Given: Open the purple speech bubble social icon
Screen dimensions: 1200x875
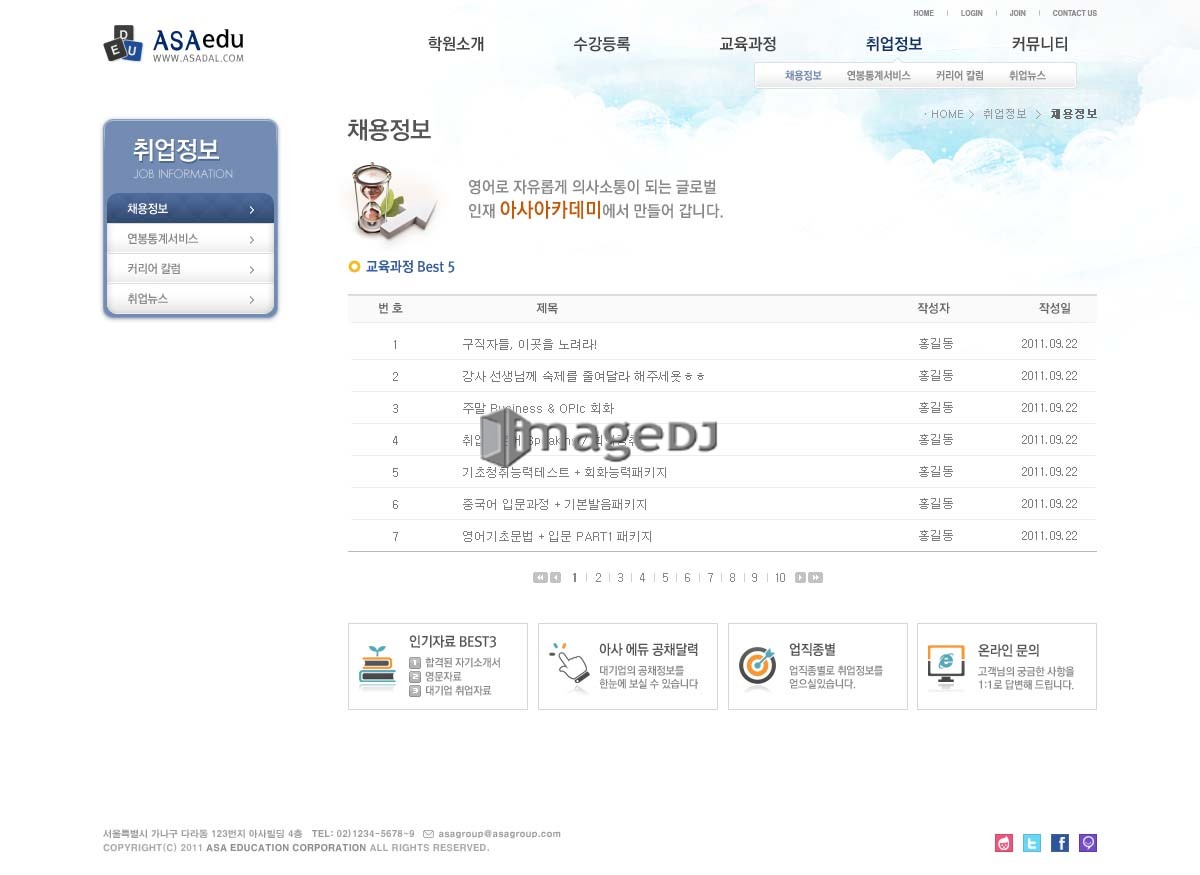Looking at the screenshot, I should (x=1088, y=843).
